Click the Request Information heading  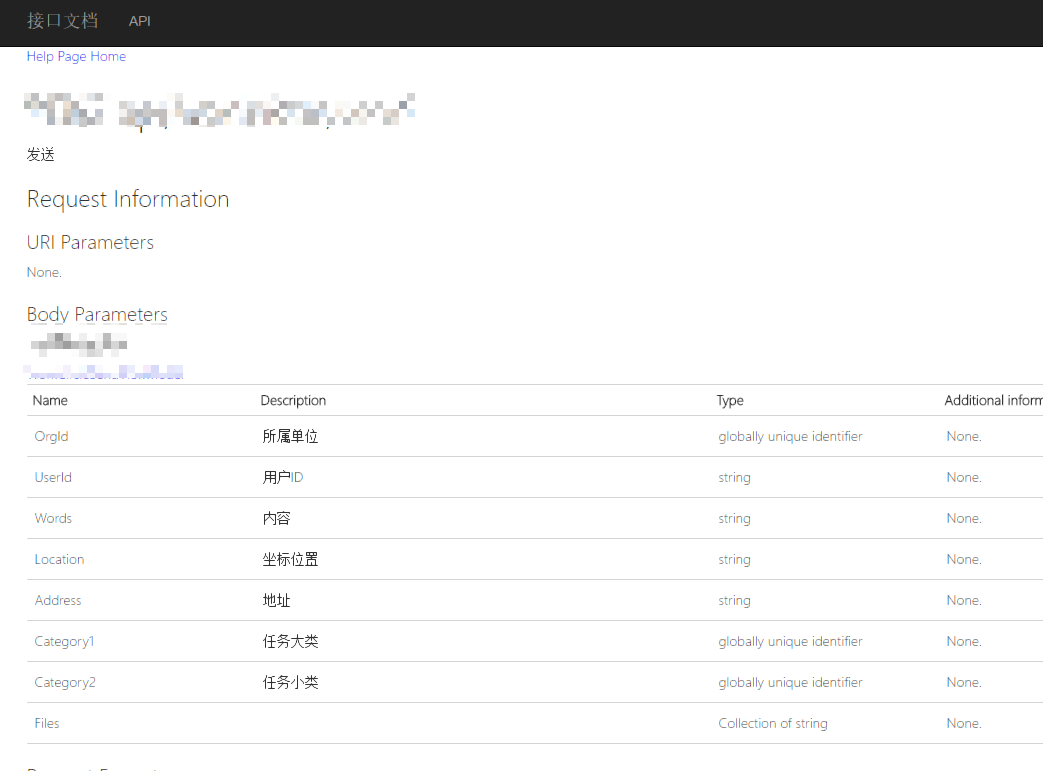pyautogui.click(x=128, y=200)
